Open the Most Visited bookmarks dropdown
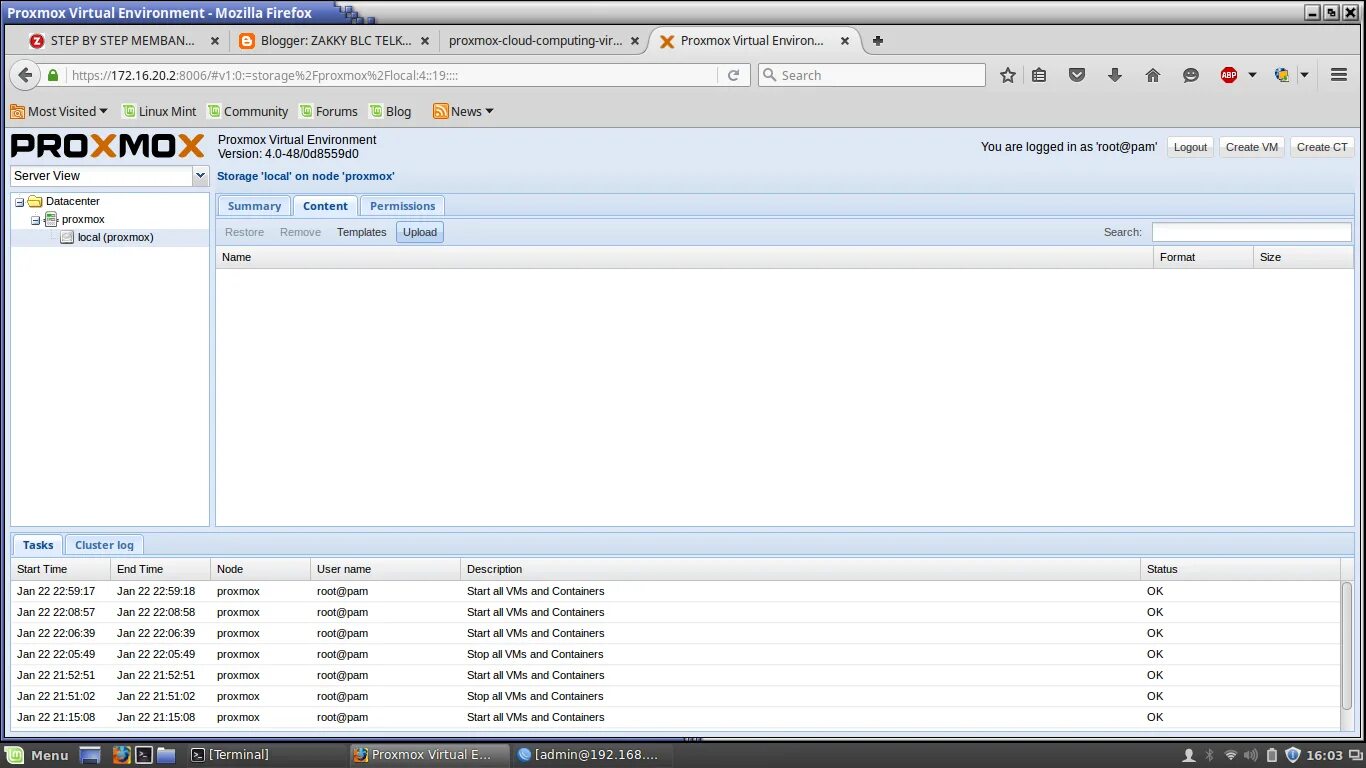 coord(59,112)
